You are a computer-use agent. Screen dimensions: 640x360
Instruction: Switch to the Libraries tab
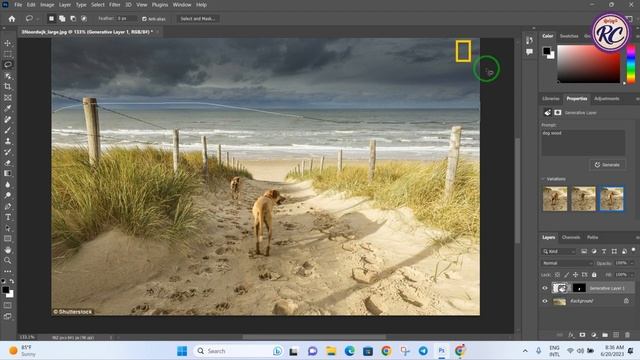[551, 99]
